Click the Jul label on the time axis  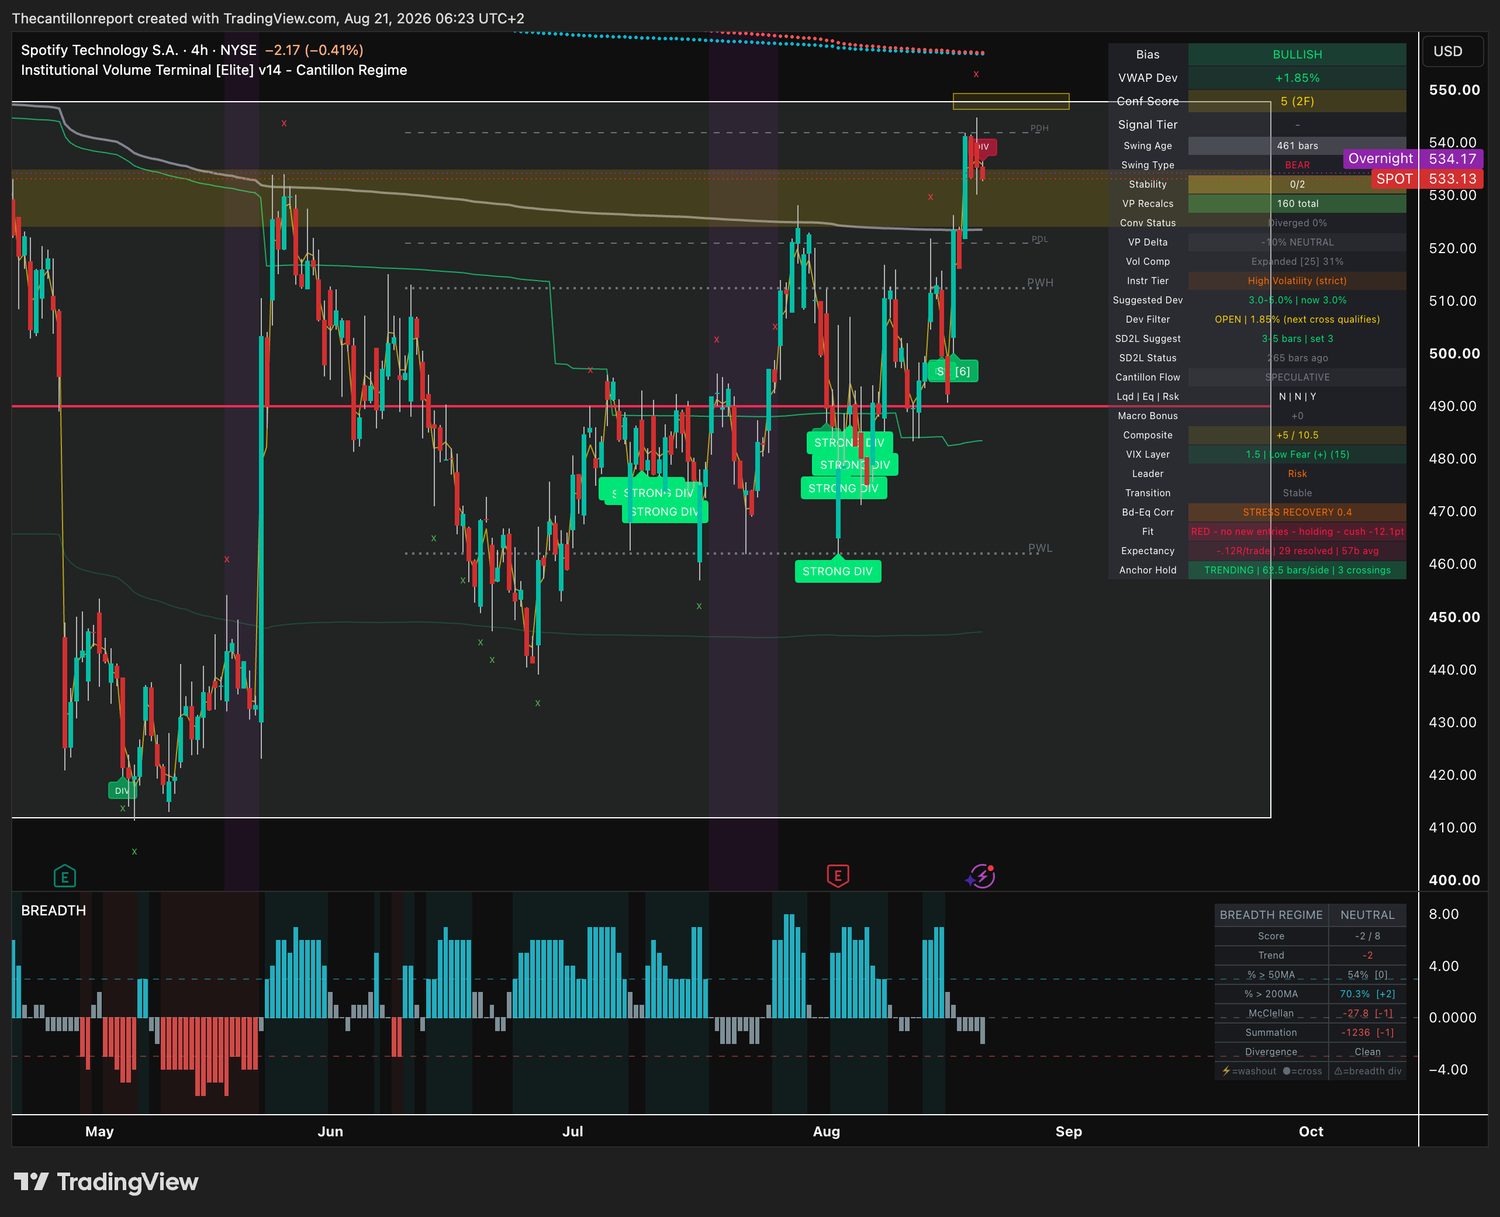573,1132
